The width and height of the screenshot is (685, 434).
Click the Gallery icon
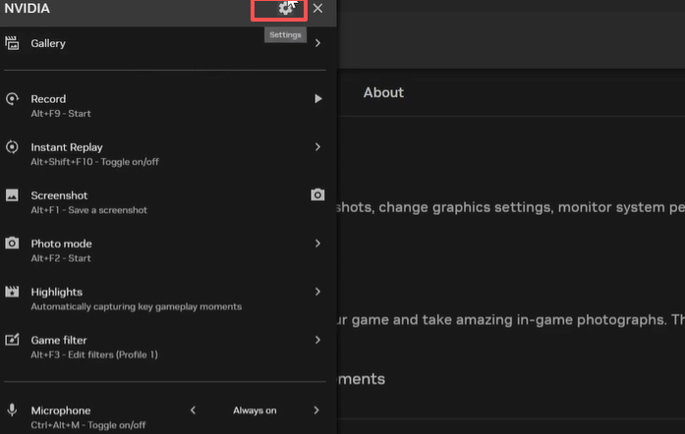click(12, 43)
